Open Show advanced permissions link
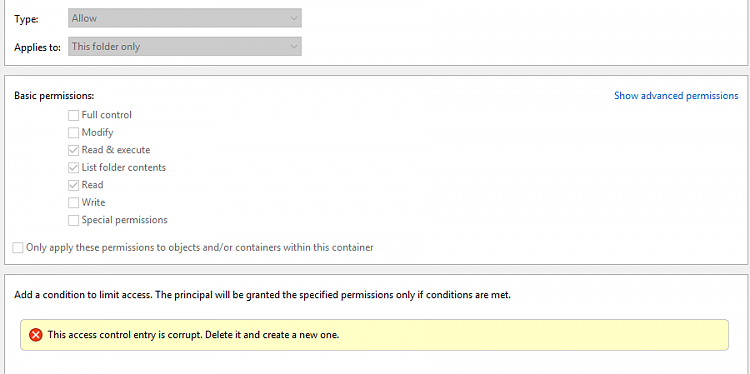Screen dimensions: 750x374 pyautogui.click(x=676, y=96)
